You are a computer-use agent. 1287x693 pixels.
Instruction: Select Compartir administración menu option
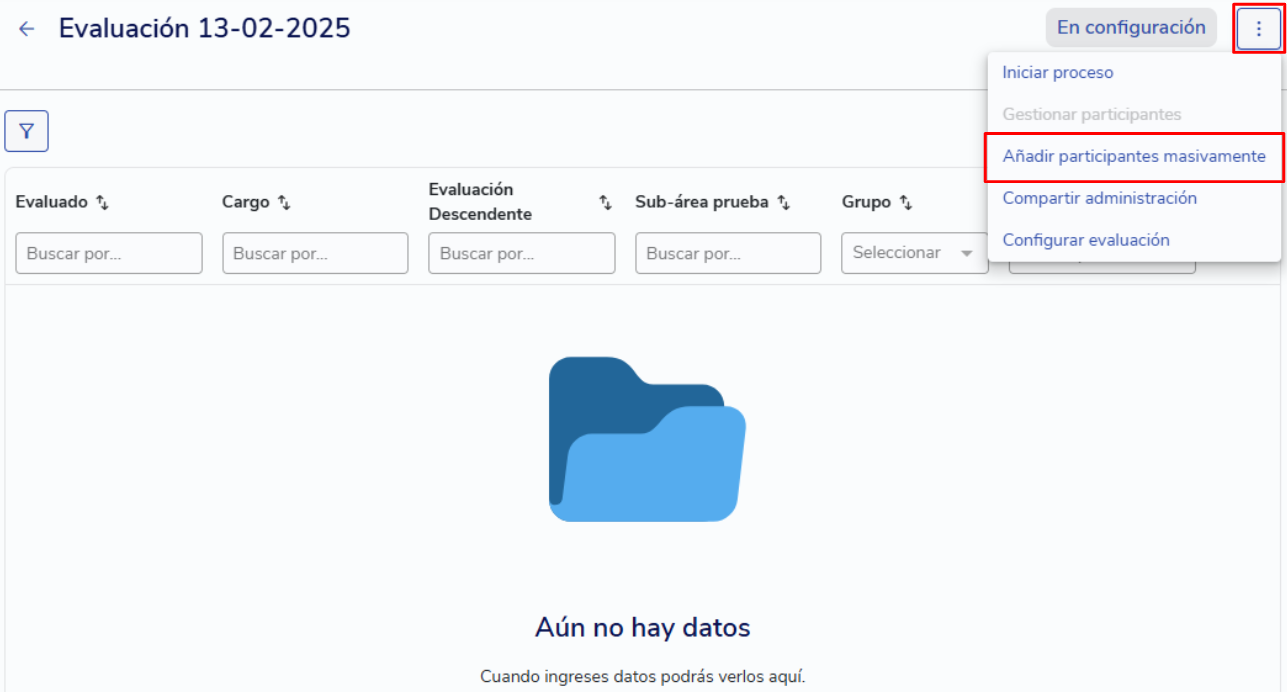(x=1099, y=198)
